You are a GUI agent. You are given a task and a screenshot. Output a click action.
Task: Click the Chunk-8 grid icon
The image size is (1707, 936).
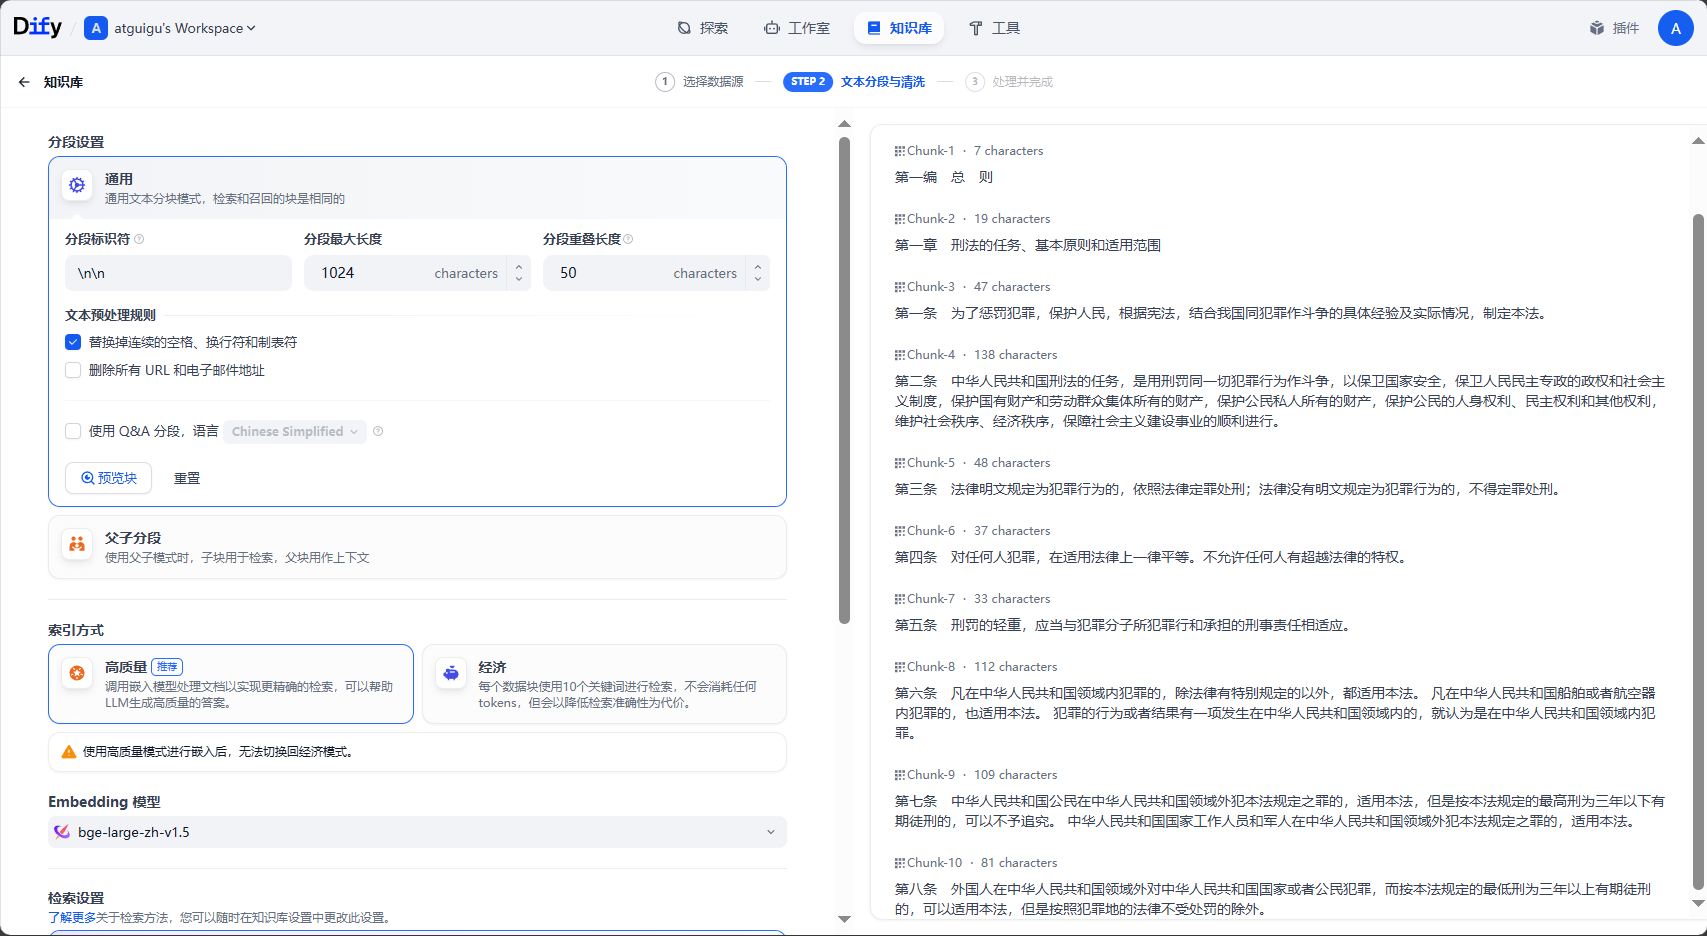[900, 667]
